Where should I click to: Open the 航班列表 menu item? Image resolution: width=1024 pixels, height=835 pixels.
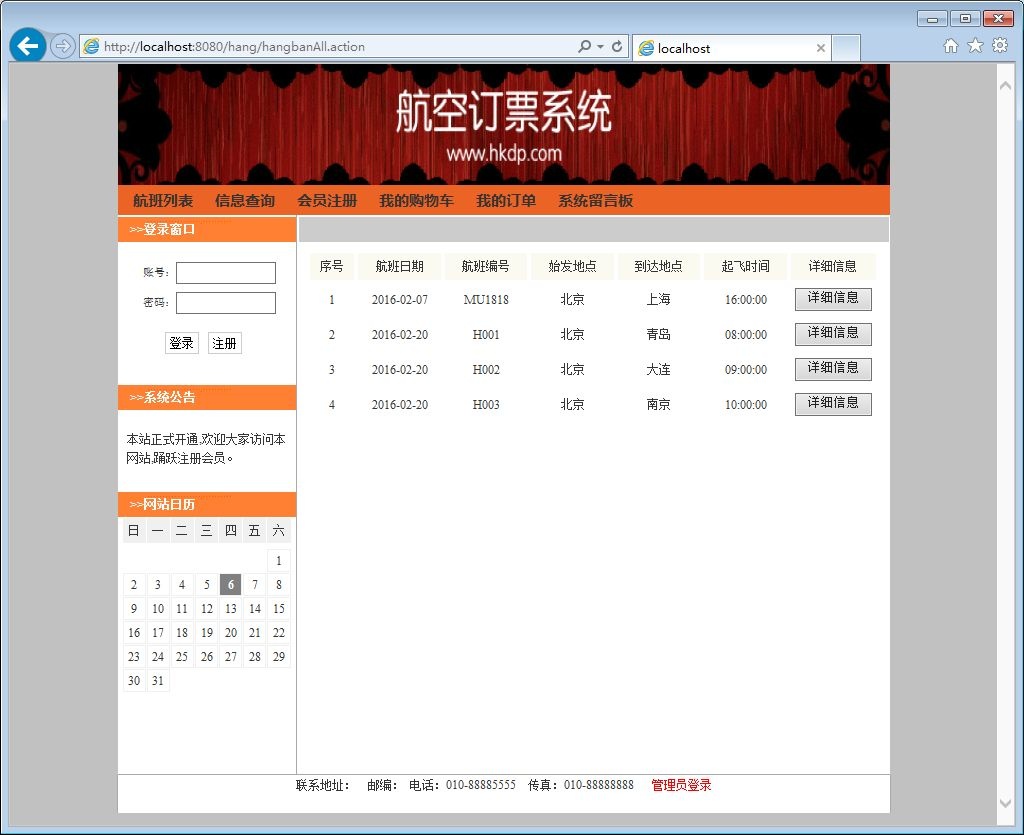[x=163, y=200]
